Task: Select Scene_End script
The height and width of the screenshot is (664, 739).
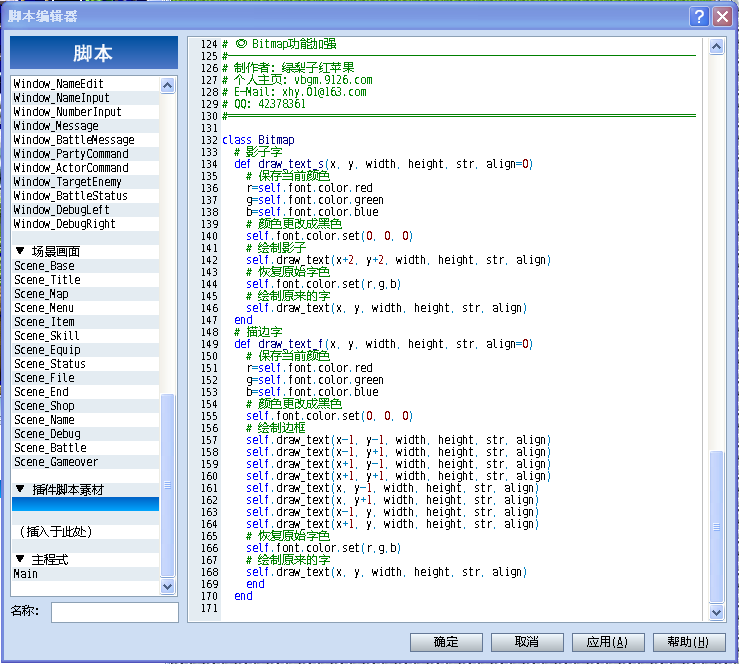Action: pos(85,392)
